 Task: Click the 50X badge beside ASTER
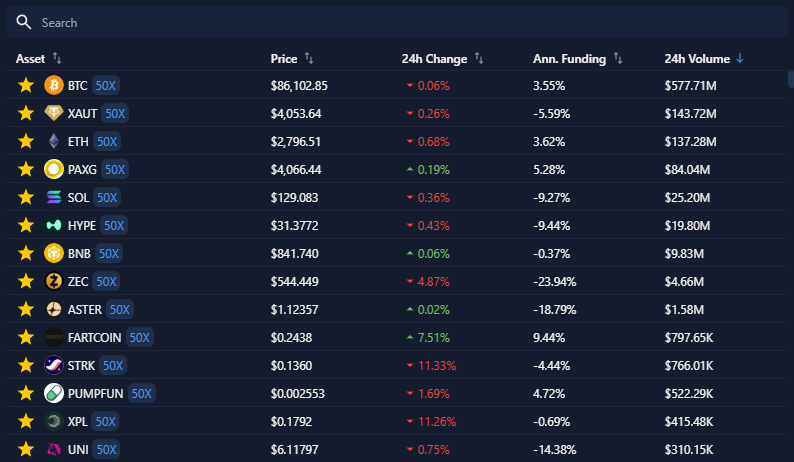(120, 310)
